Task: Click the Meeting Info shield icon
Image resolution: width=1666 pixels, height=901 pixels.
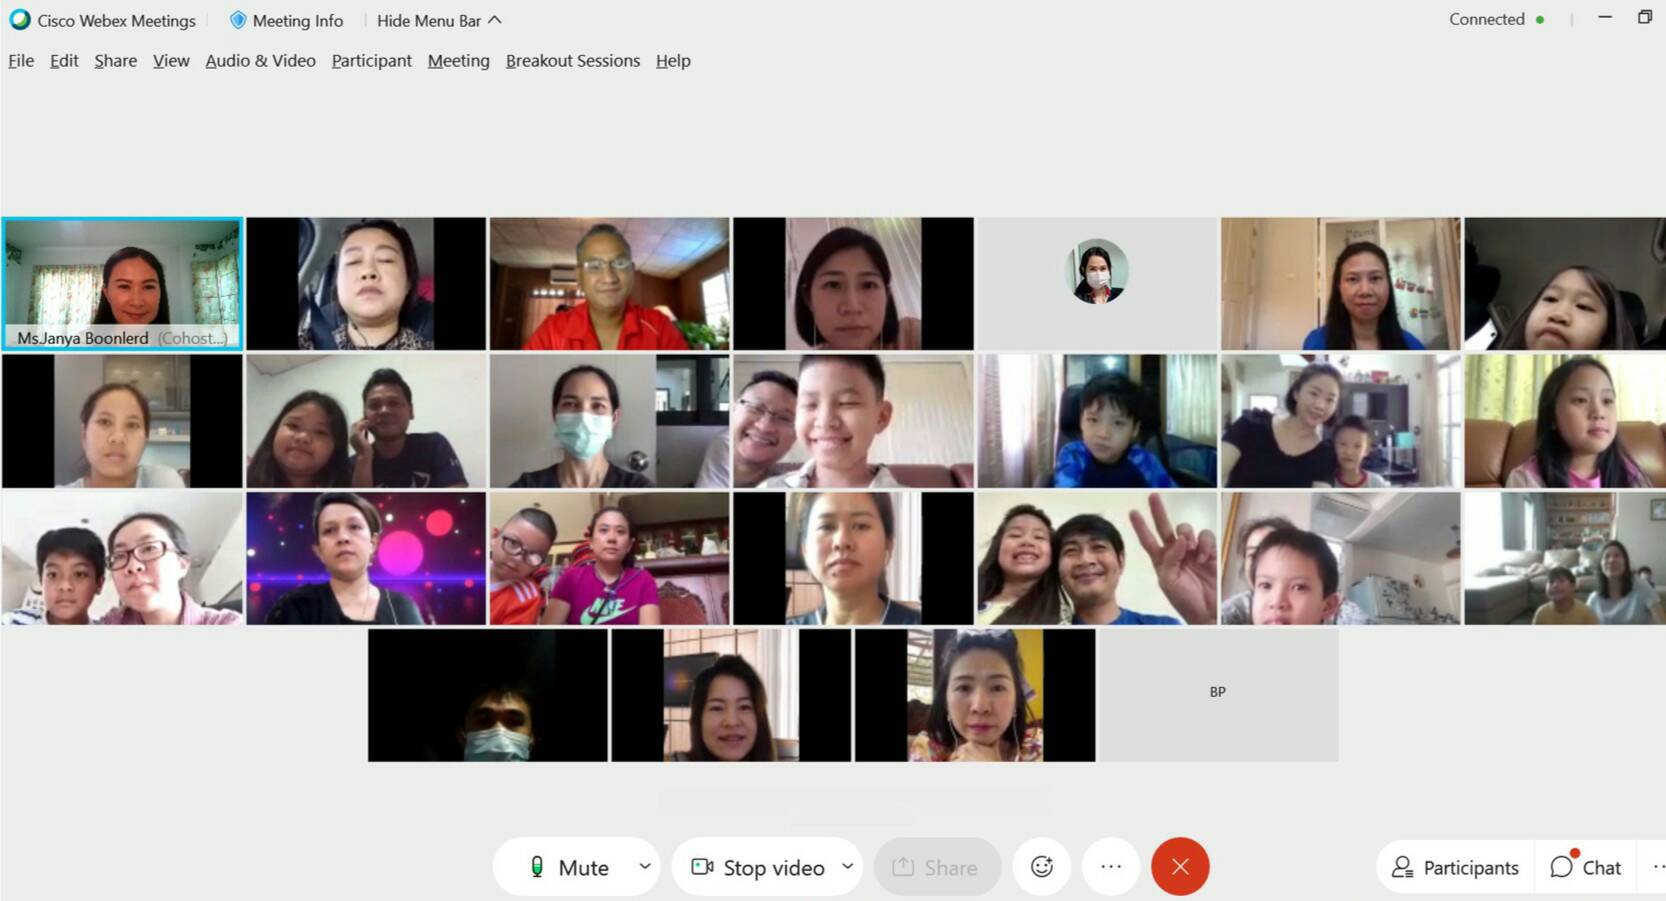Action: 238,20
